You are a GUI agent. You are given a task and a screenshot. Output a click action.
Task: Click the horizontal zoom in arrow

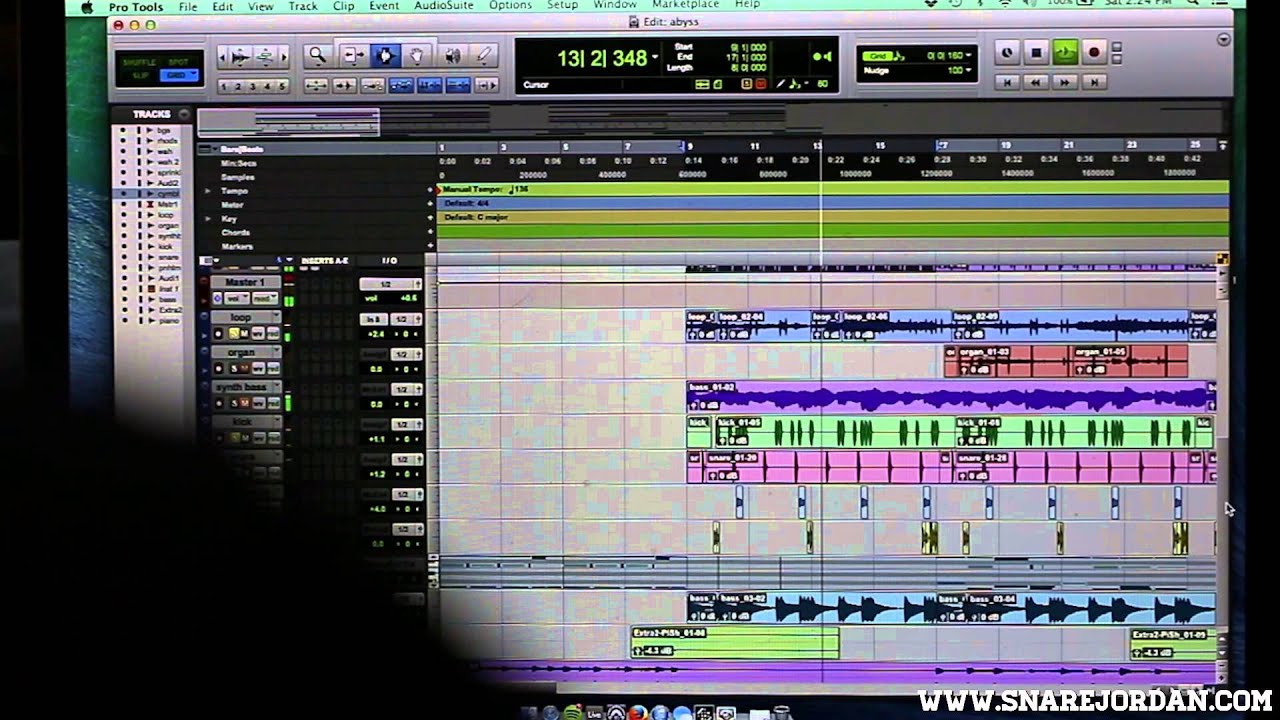tap(284, 56)
